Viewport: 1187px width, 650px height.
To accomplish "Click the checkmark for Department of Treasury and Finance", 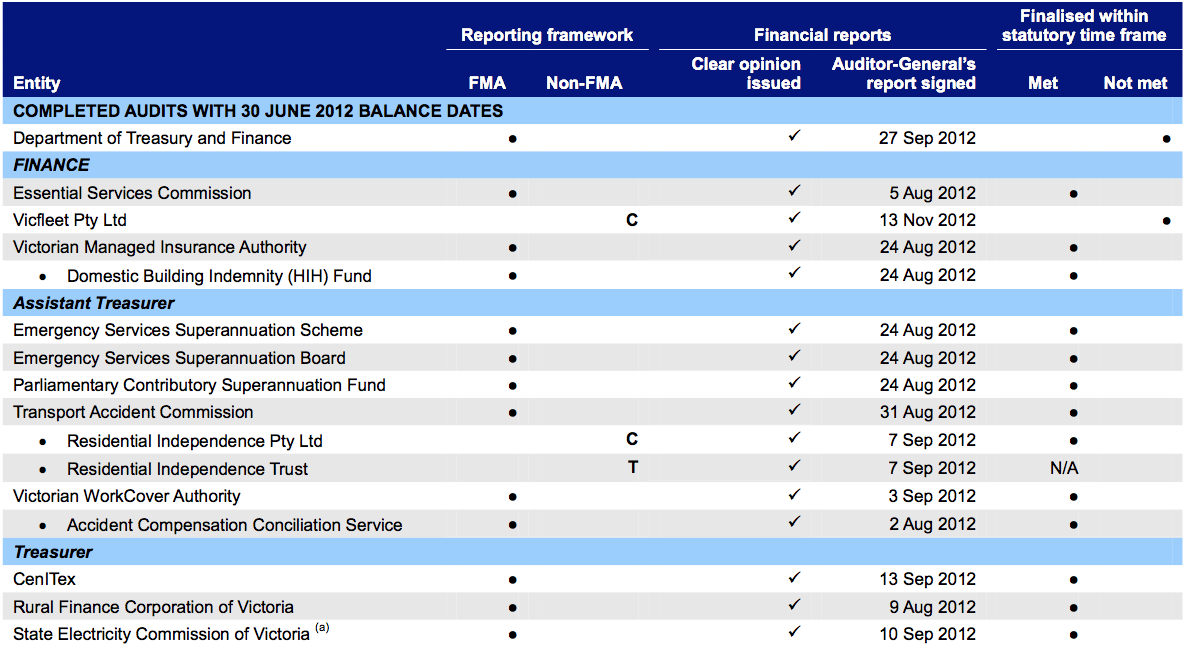I will click(x=794, y=136).
